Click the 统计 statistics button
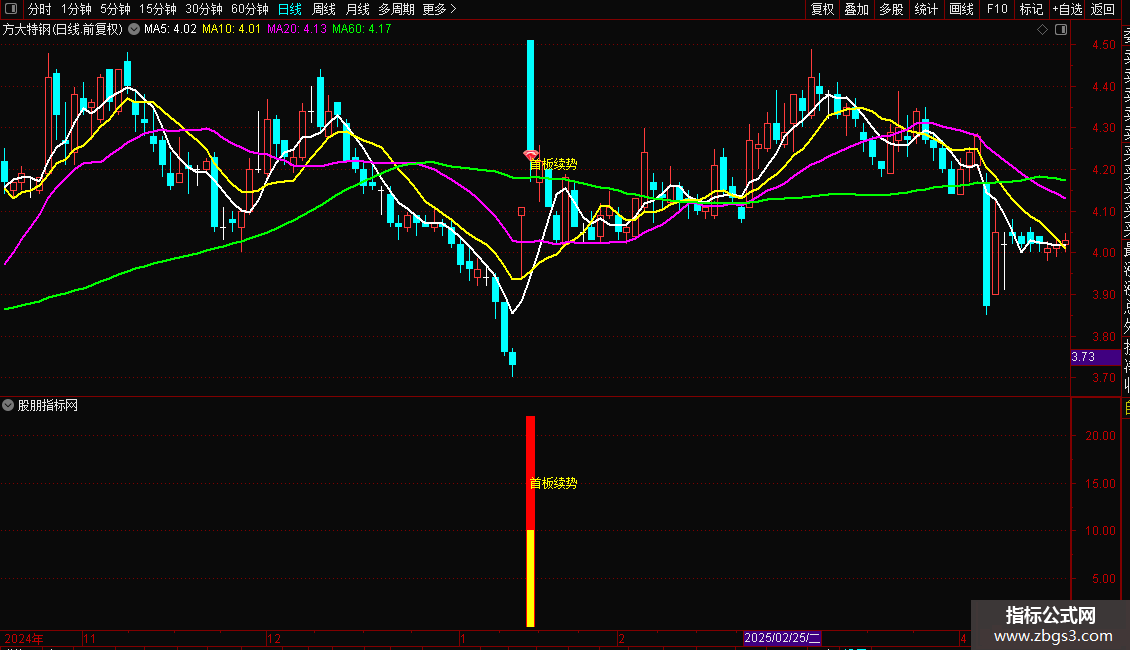1130x650 pixels. pyautogui.click(x=926, y=9)
